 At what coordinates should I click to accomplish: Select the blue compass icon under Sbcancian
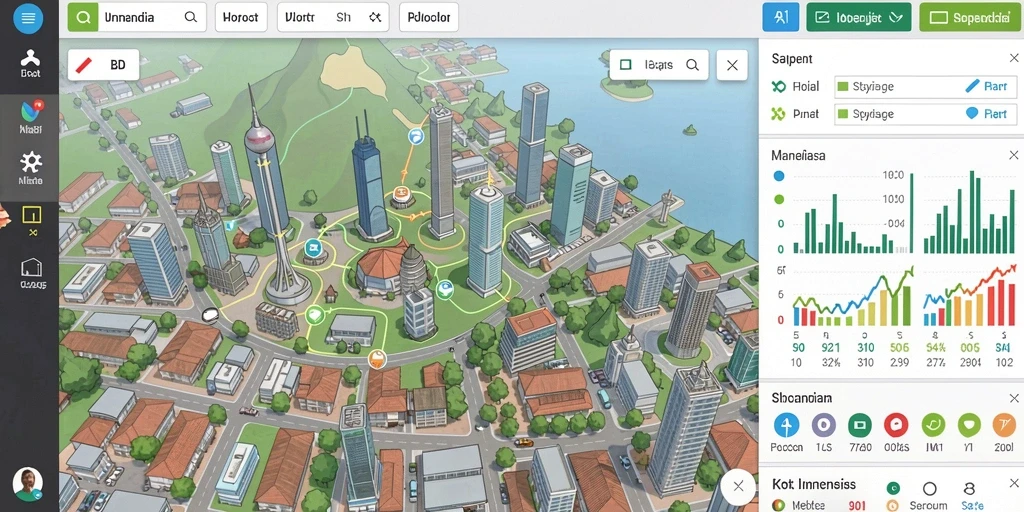click(x=786, y=425)
